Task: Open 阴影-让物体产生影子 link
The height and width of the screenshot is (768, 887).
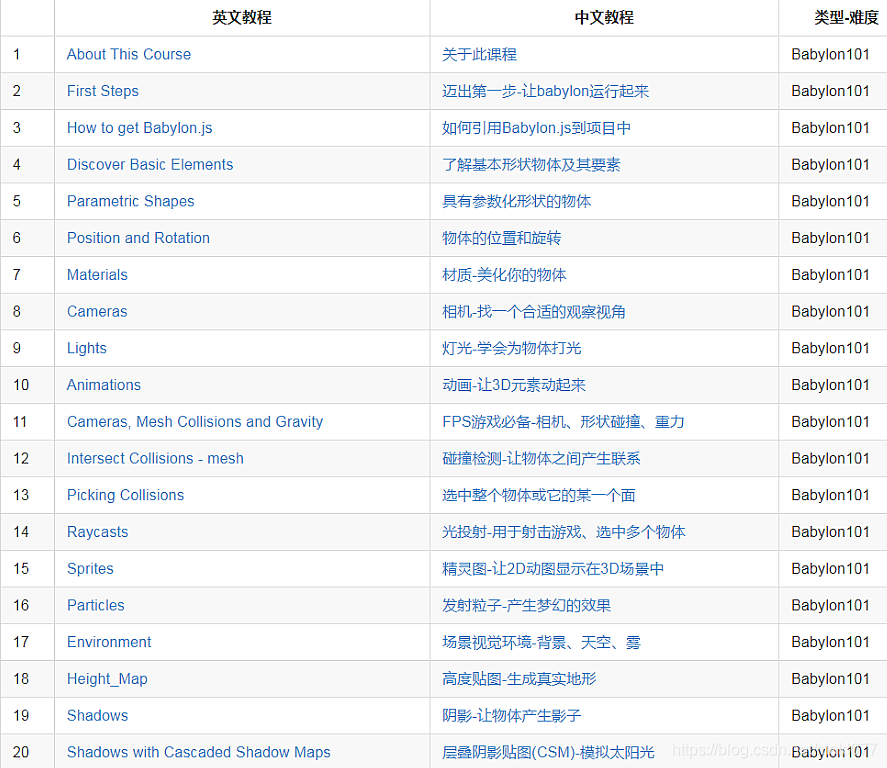Action: click(x=511, y=716)
